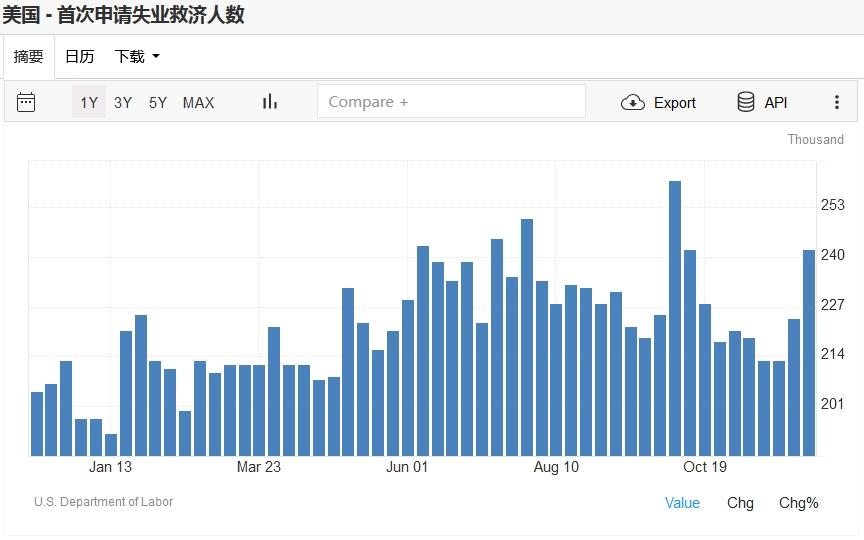Click the last bar on the right
Image resolution: width=864 pixels, height=540 pixels.
click(809, 352)
